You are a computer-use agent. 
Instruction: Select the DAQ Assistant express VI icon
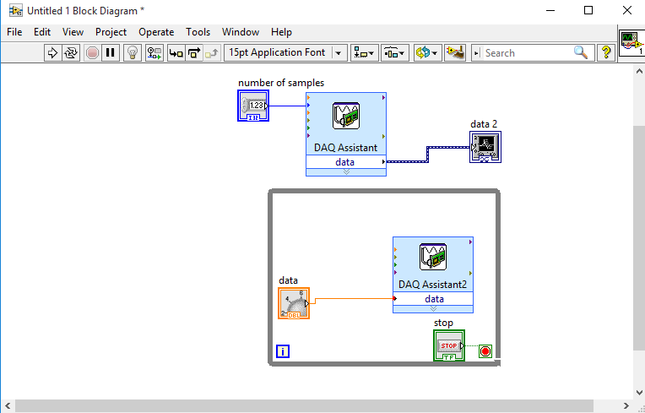coord(346,116)
